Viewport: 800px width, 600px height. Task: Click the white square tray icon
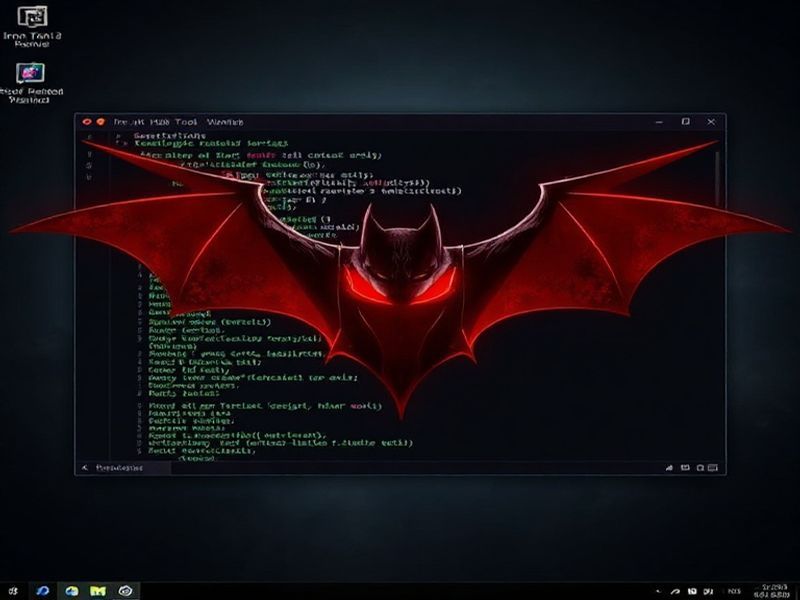692,591
